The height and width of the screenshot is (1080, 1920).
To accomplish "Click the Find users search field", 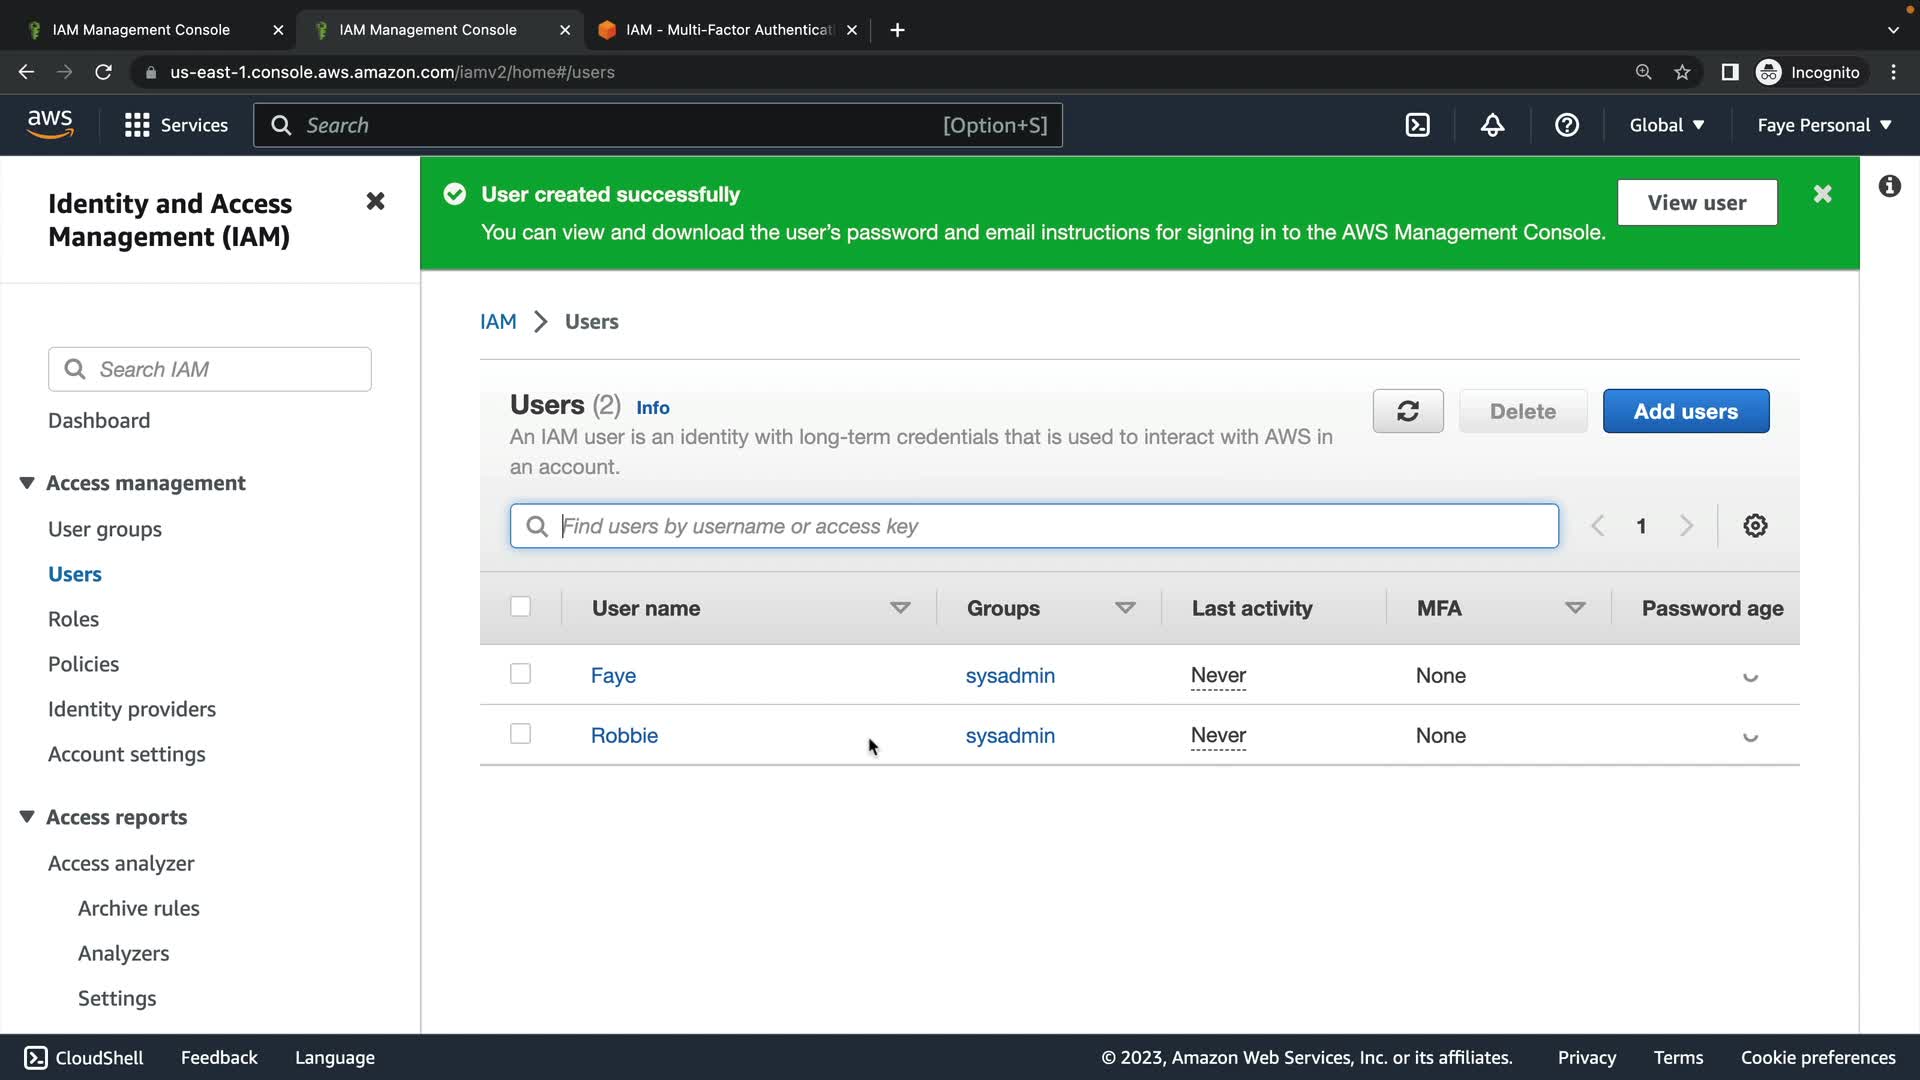I will [1033, 526].
